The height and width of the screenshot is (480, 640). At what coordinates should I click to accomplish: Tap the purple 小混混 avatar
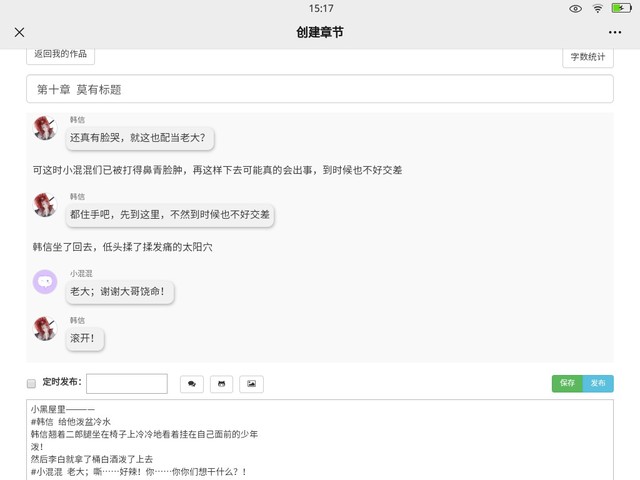point(45,282)
